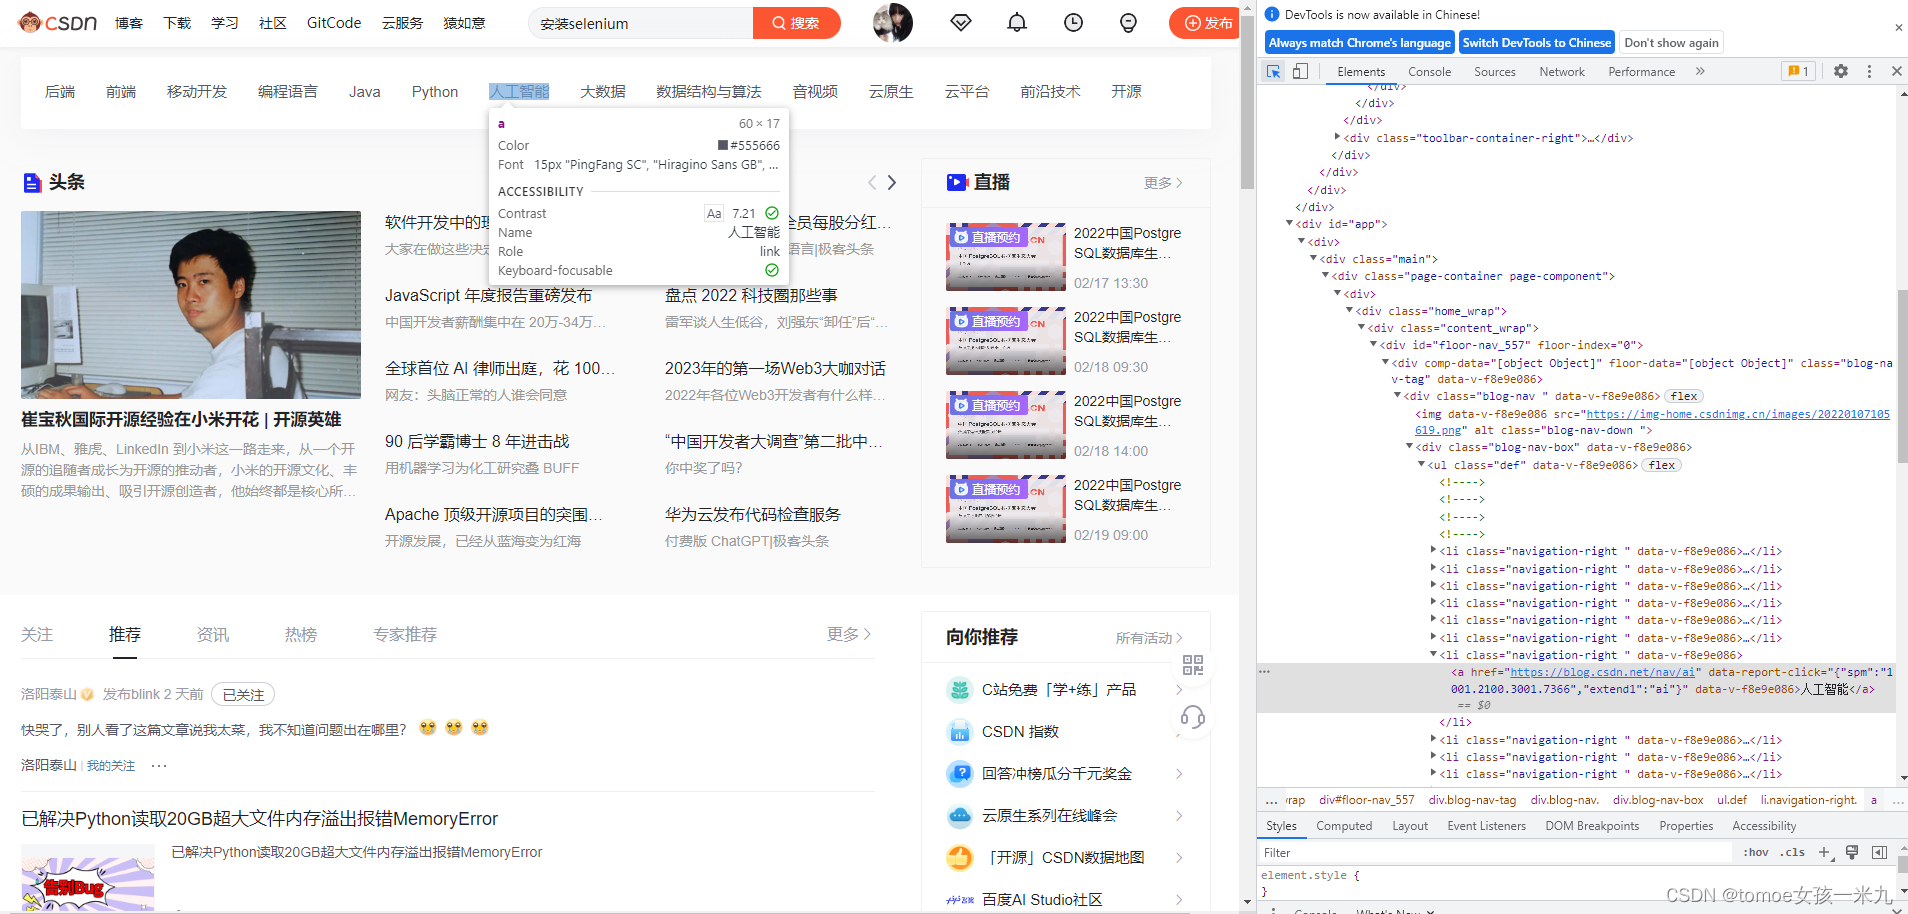Click the New Style Rule plus icon
The height and width of the screenshot is (914, 1908).
(1824, 852)
